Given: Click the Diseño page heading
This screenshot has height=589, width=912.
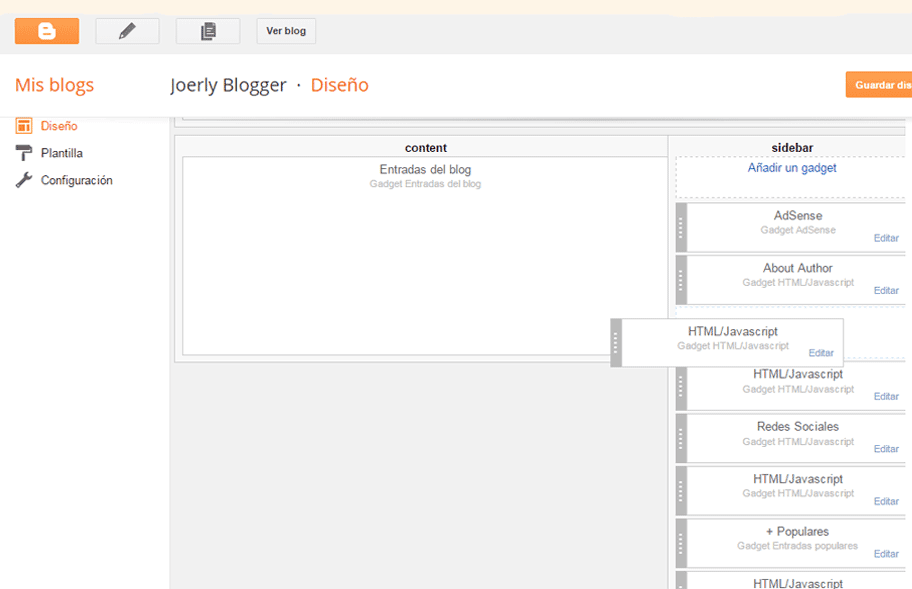Looking at the screenshot, I should (340, 85).
